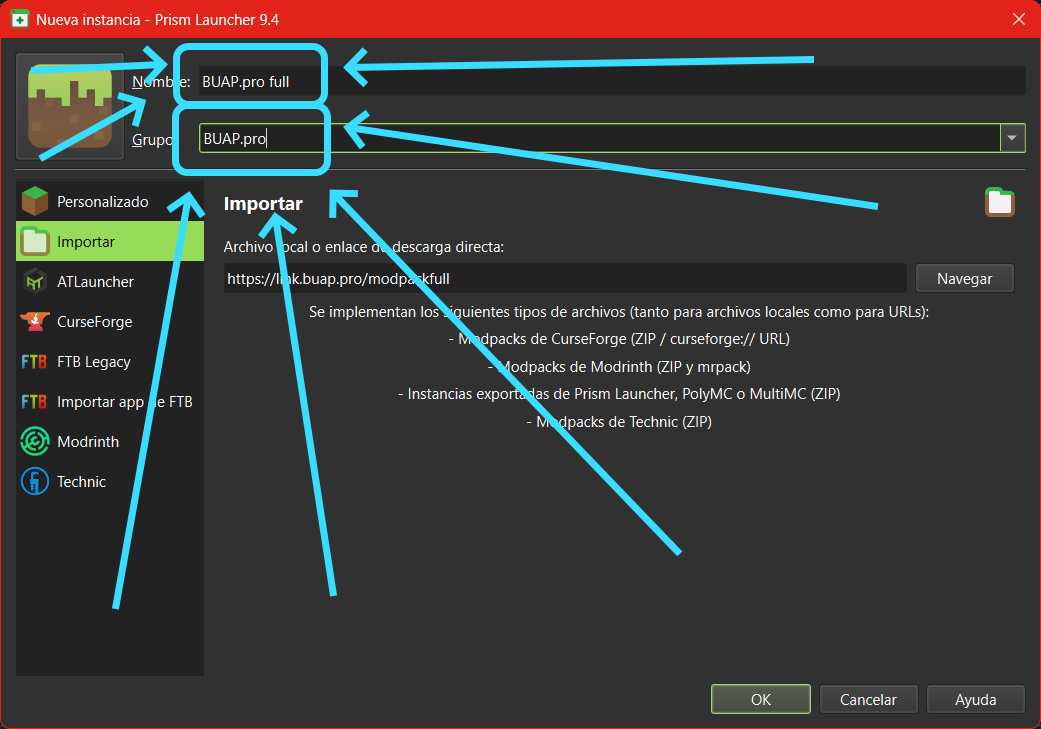Open help with the Ayuda button
Screen dimensions: 1041x729
pyautogui.click(x=975, y=700)
